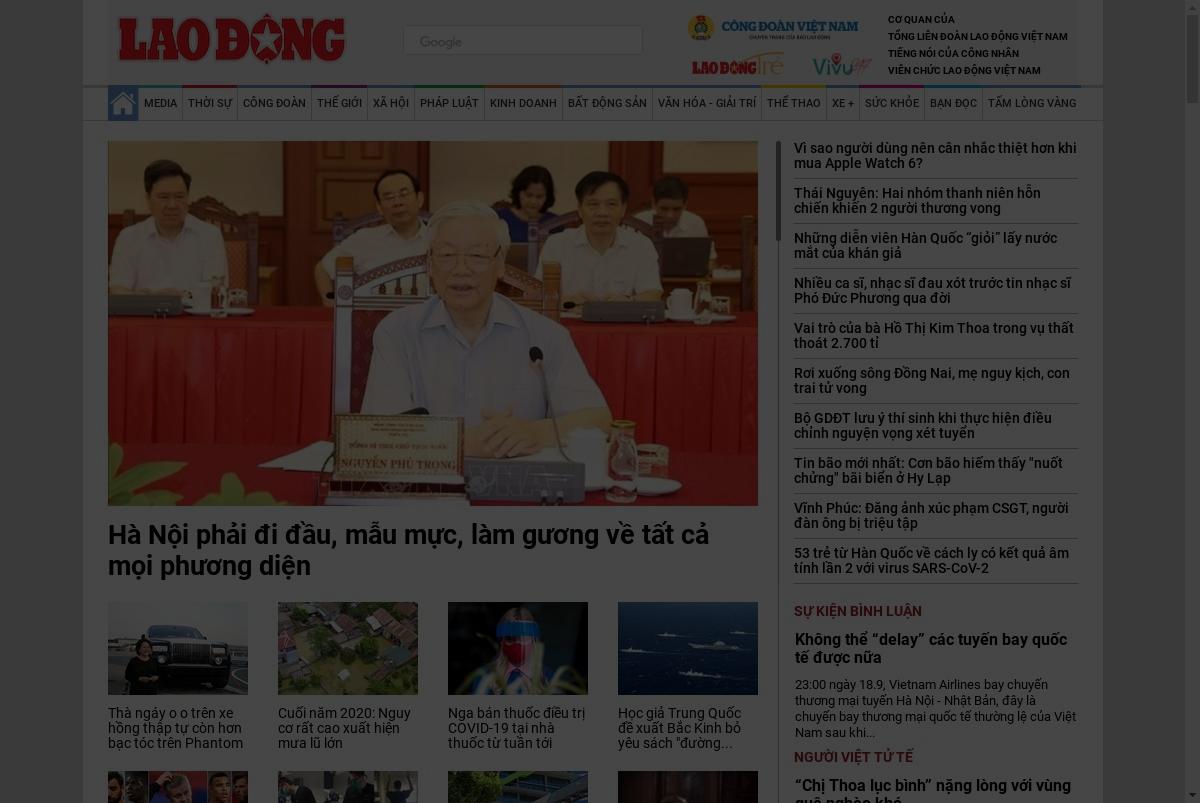Open the Công Đoàn Việt Nam logo
Image resolution: width=1200 pixels, height=803 pixels.
pos(773,27)
